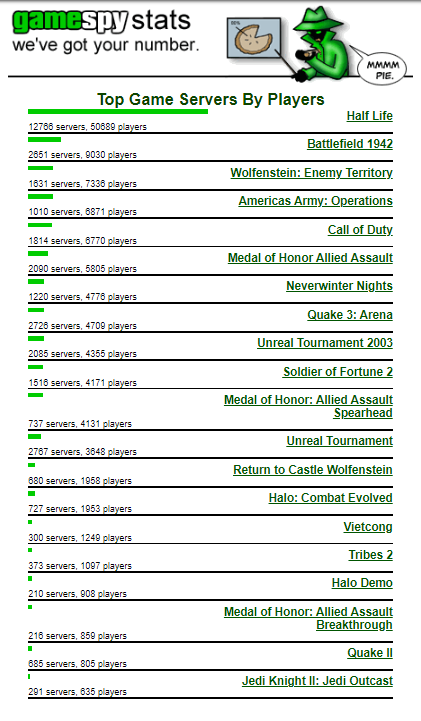Open Jedi Knight II: Jedi Outcast link

click(x=317, y=681)
